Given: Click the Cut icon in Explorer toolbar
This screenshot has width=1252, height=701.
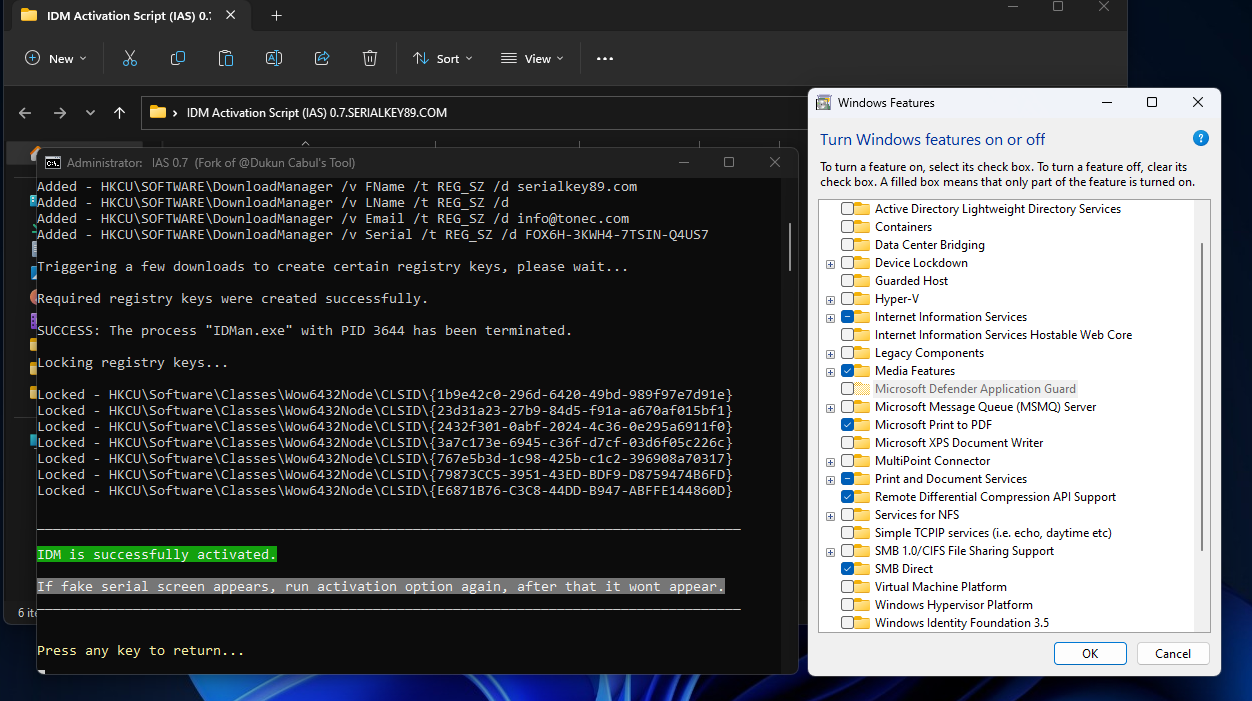Looking at the screenshot, I should [129, 58].
